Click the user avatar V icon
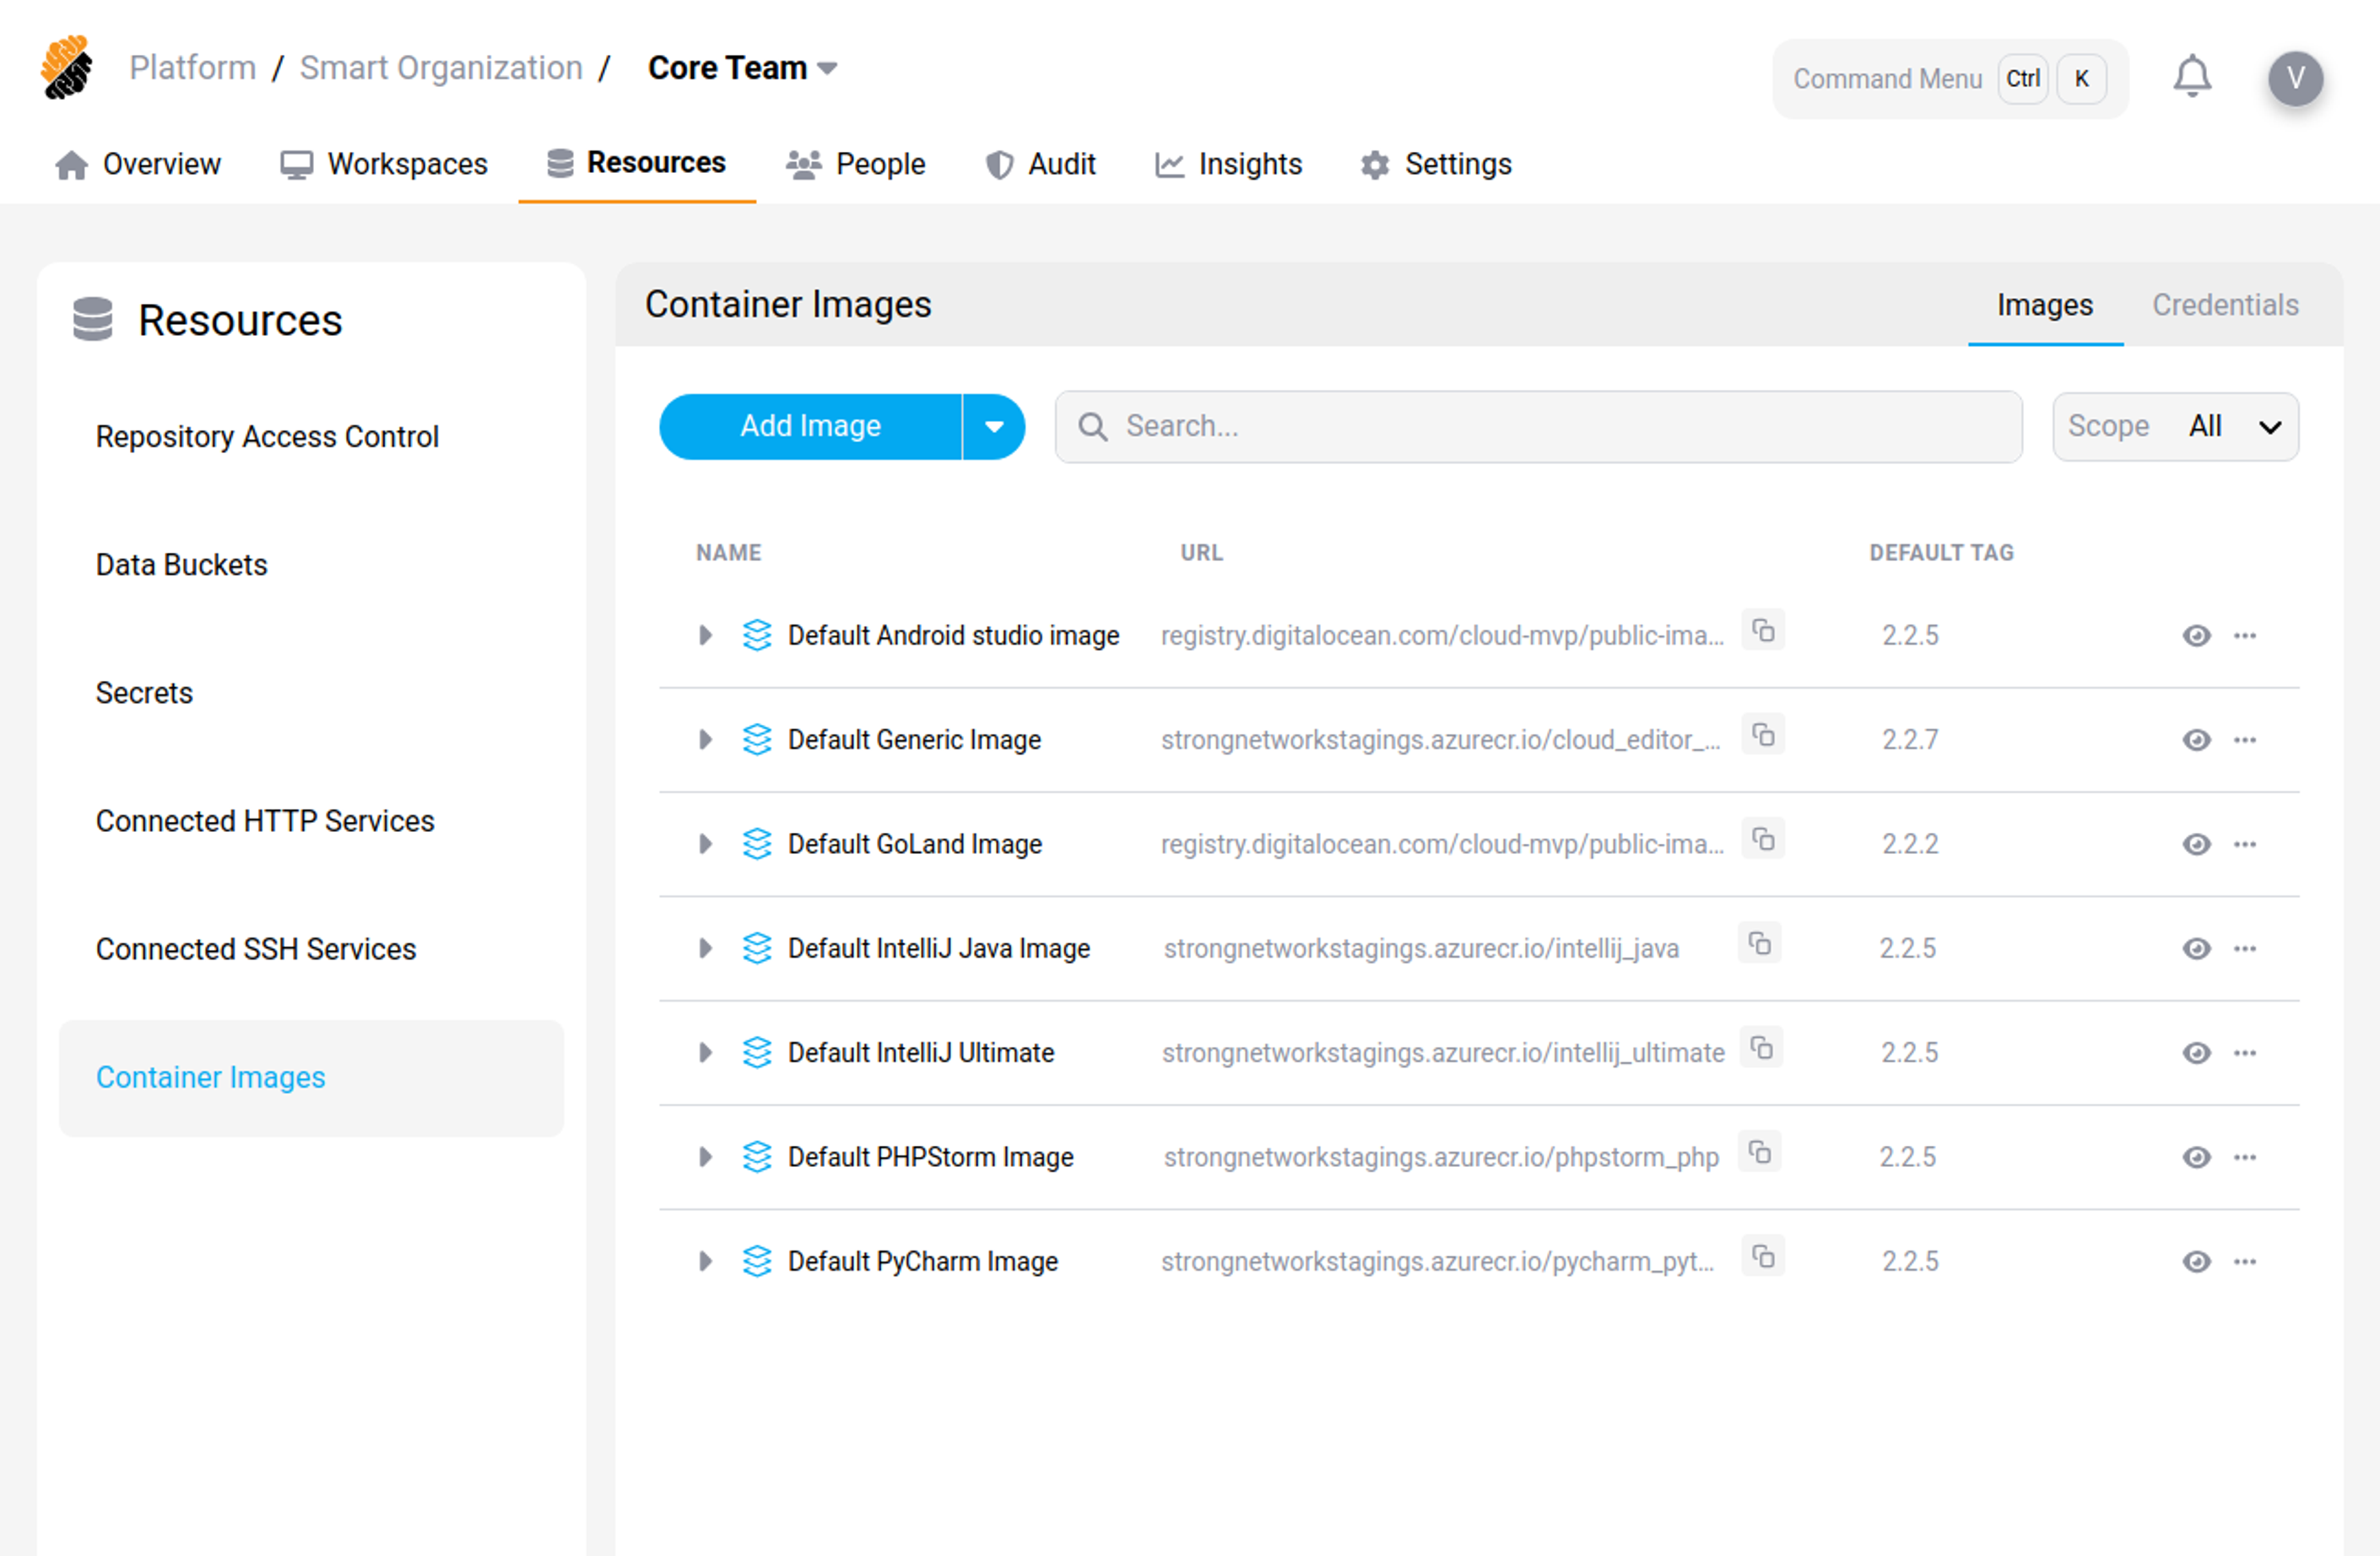 pyautogui.click(x=2294, y=78)
